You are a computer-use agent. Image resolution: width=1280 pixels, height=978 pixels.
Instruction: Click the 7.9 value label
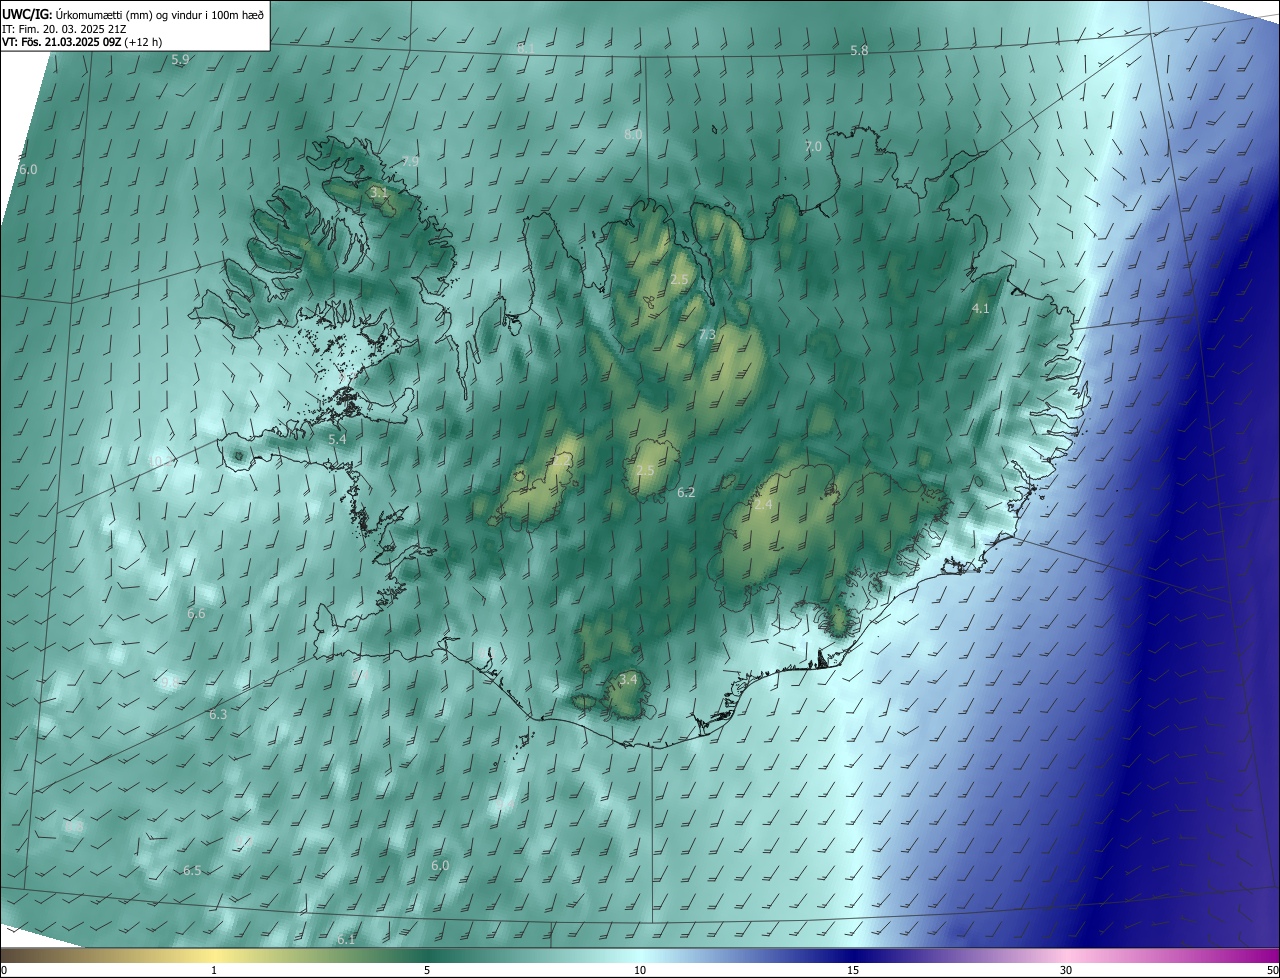click(410, 161)
